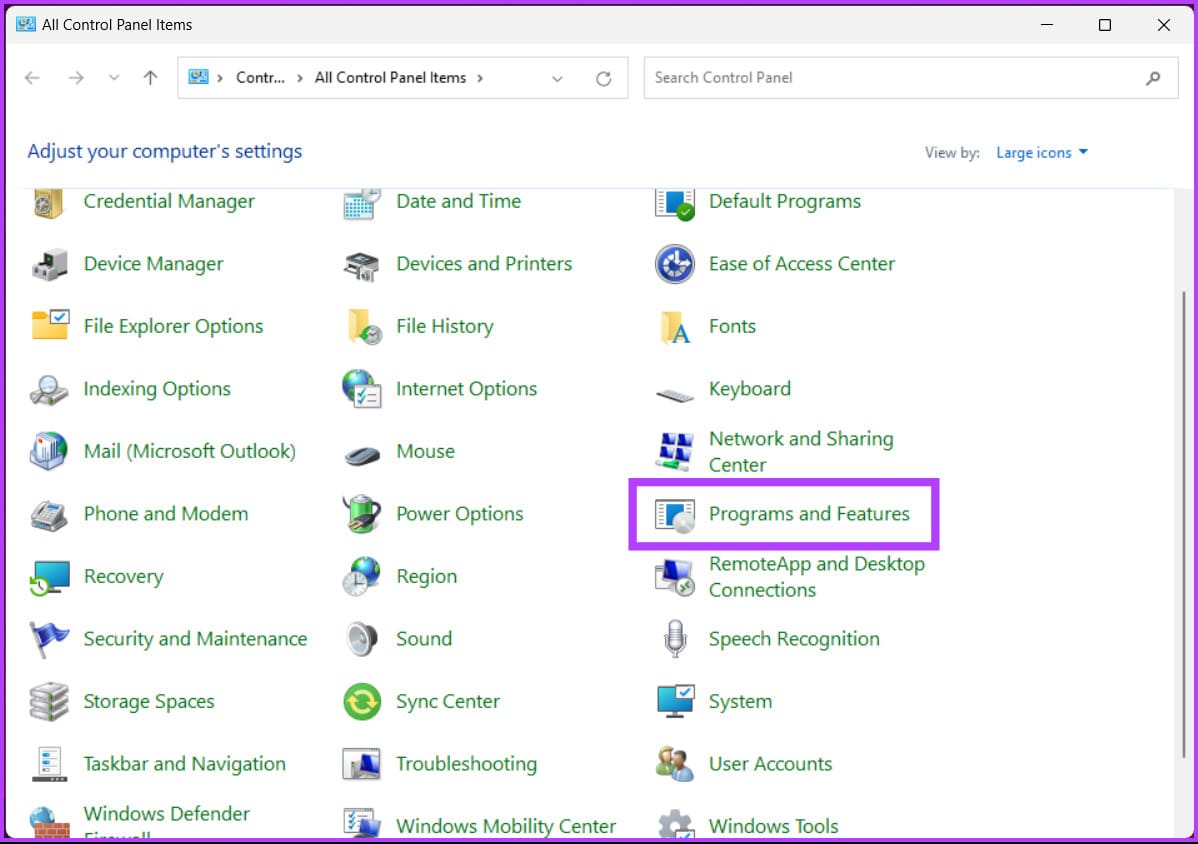The image size is (1198, 844).
Task: Click the Region globe-clock icon
Action: point(361,577)
